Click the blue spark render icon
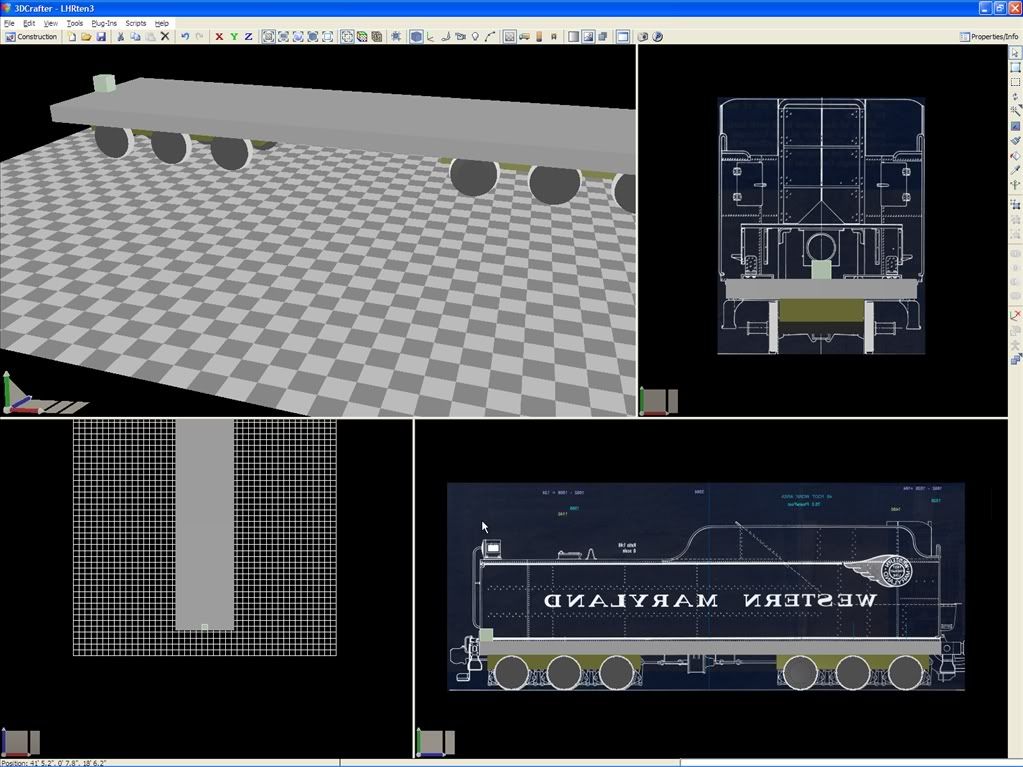 click(x=396, y=37)
